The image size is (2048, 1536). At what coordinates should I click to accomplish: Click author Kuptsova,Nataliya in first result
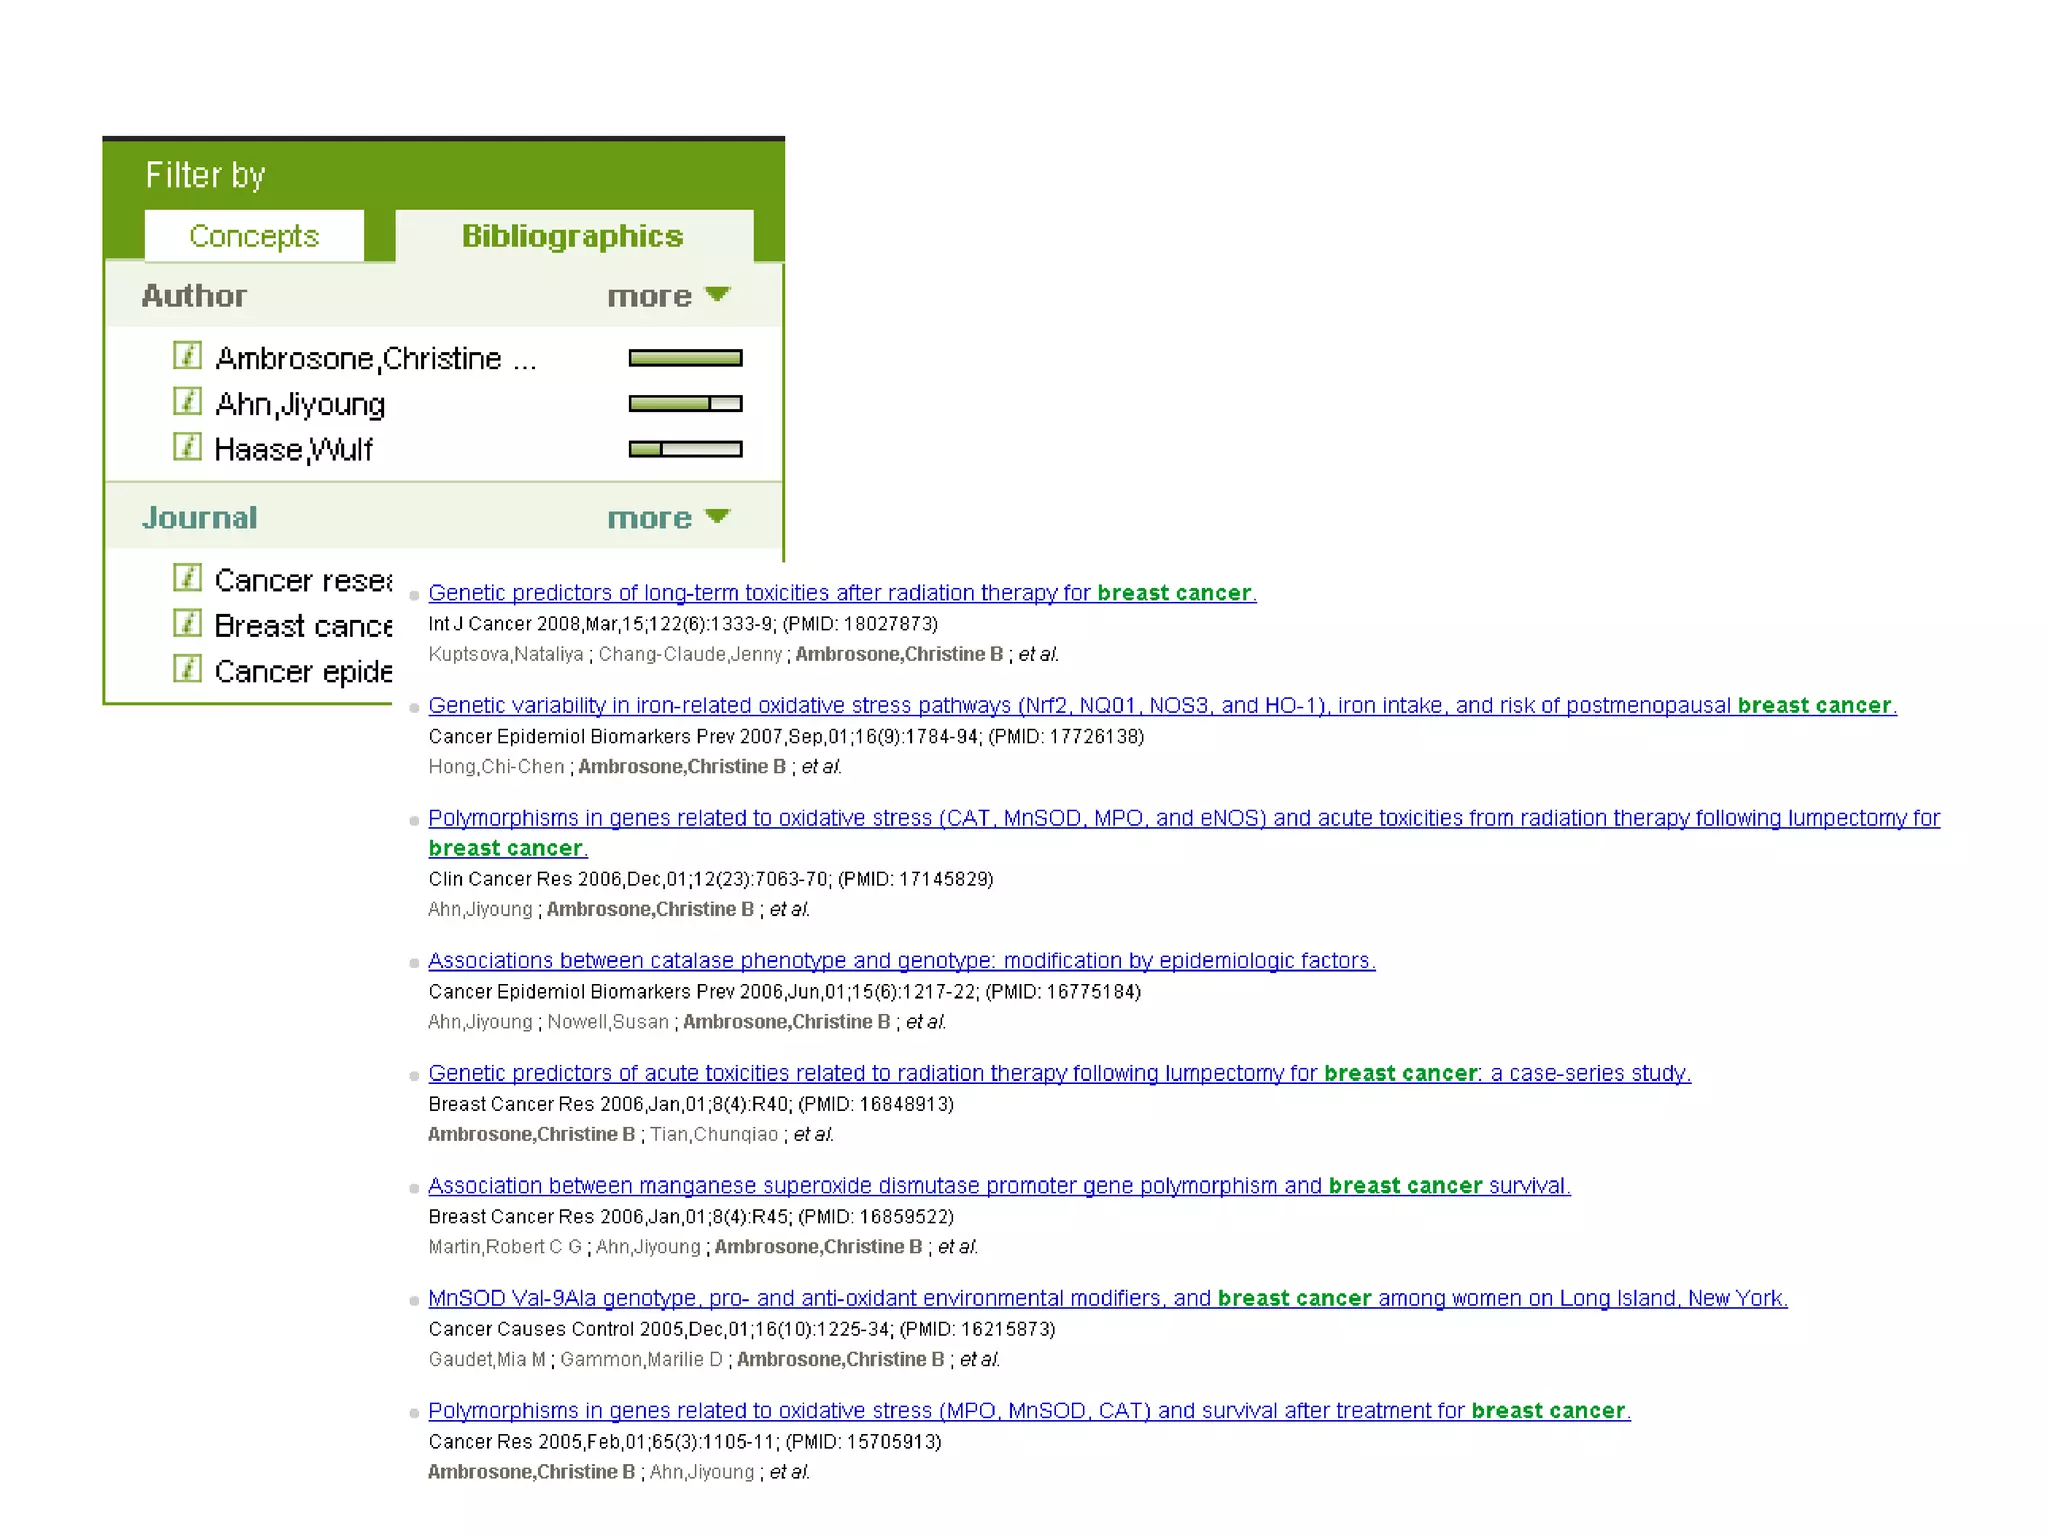pos(506,654)
